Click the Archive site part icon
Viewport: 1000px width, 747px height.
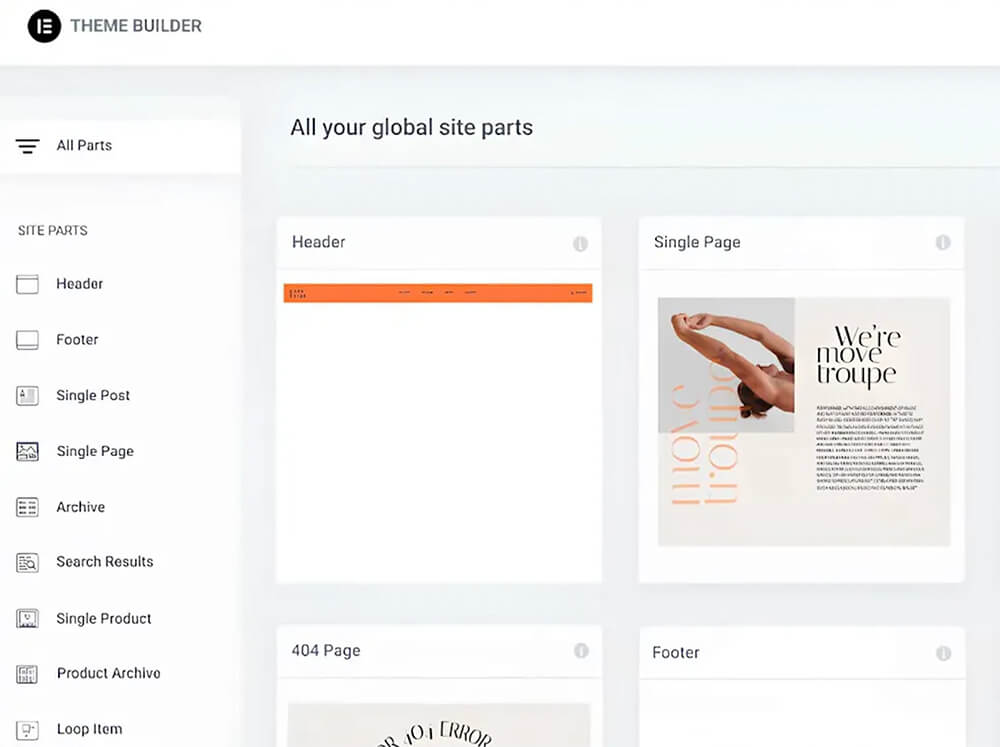point(27,507)
